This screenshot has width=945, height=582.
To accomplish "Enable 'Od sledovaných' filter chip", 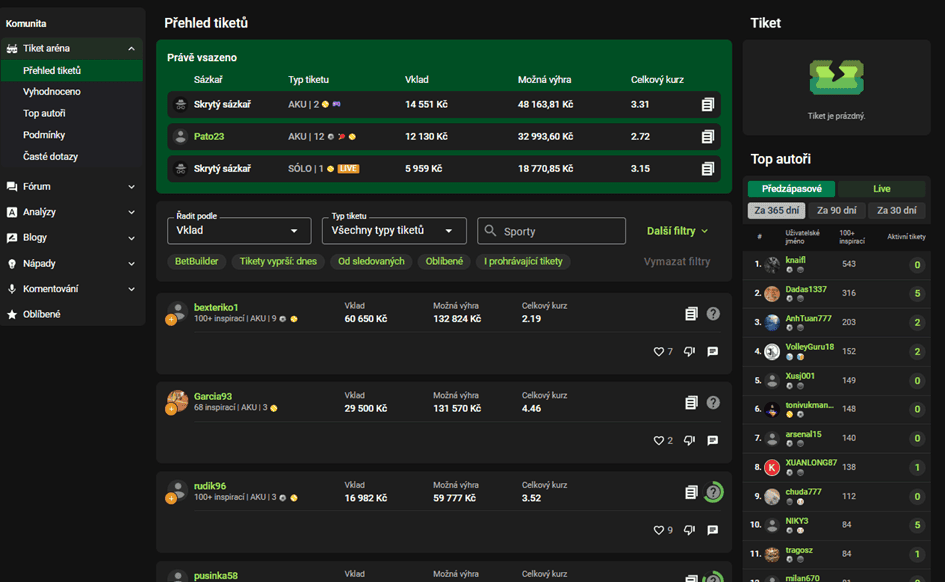I will pyautogui.click(x=371, y=261).
